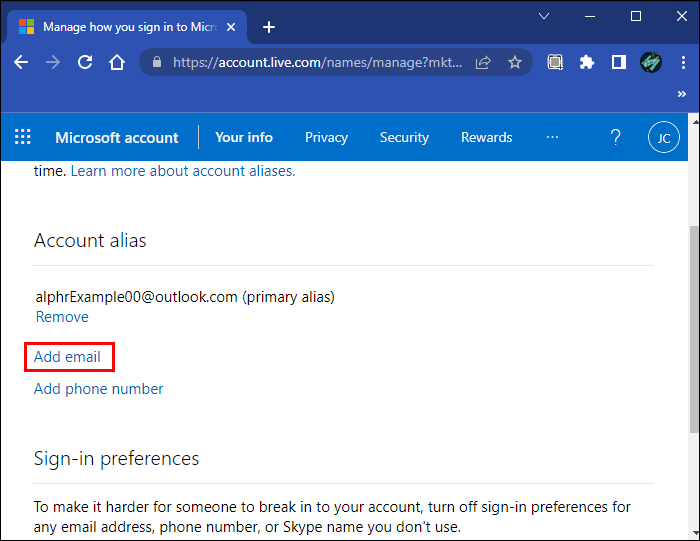
Task: Bookmark this page with the star icon
Action: [x=515, y=62]
